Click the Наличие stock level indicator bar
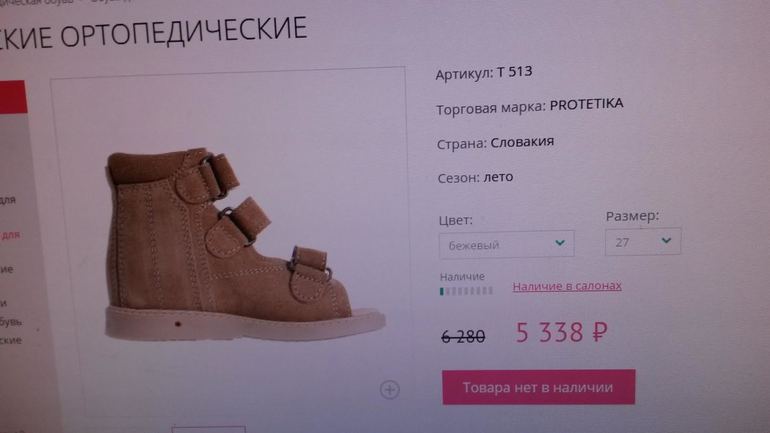The width and height of the screenshot is (770, 433). click(466, 291)
